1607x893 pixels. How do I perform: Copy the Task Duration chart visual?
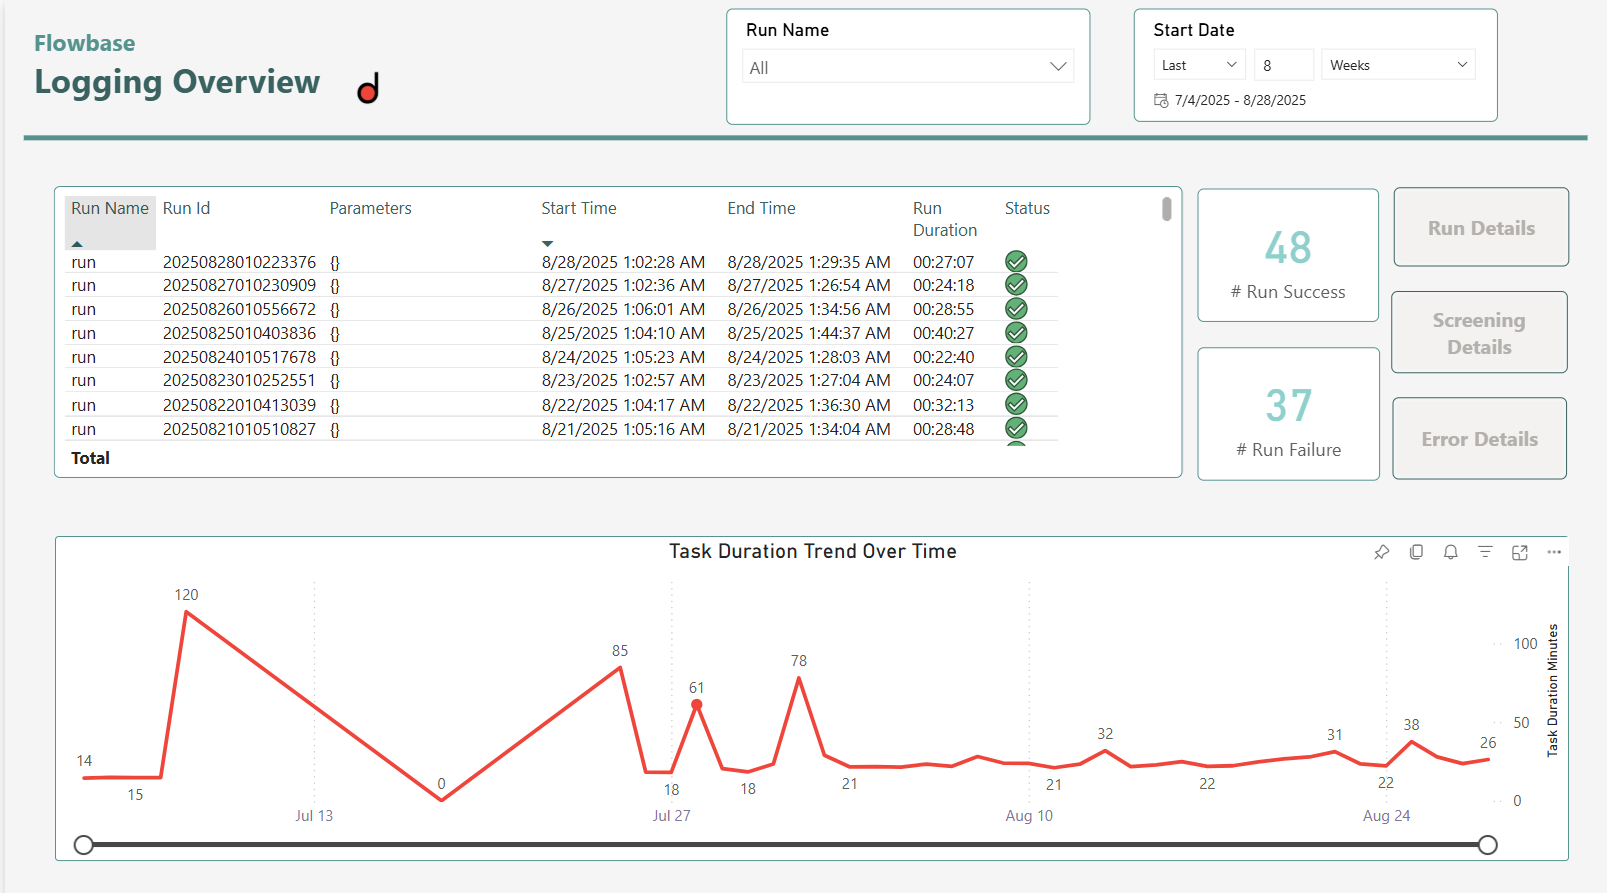(x=1416, y=552)
